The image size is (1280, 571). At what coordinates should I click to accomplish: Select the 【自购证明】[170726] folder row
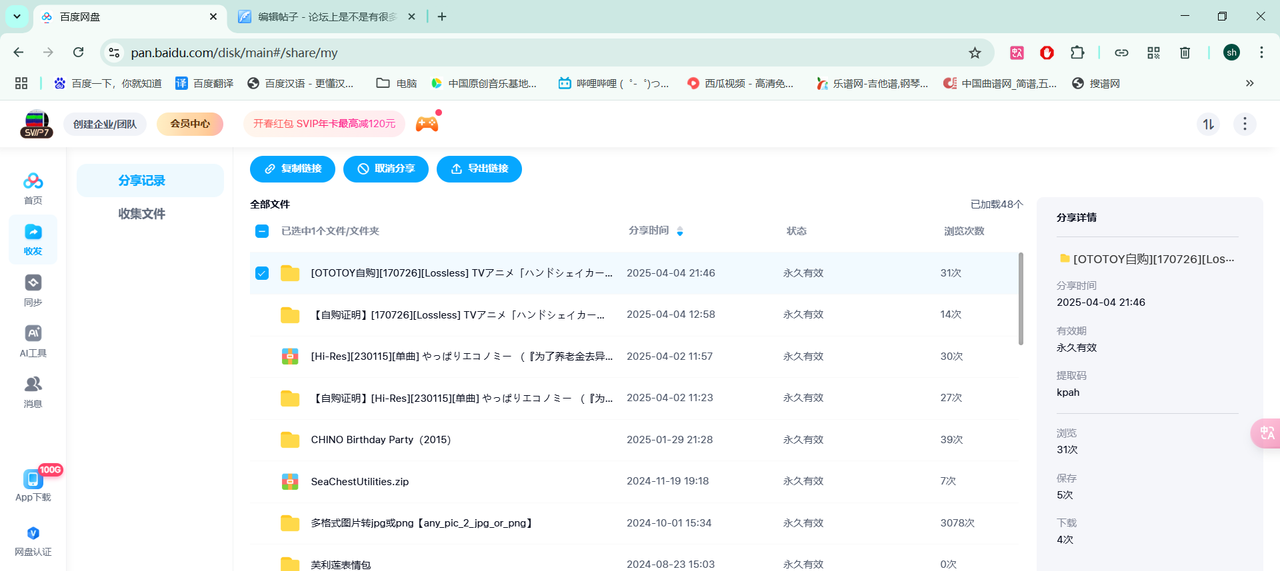[636, 315]
